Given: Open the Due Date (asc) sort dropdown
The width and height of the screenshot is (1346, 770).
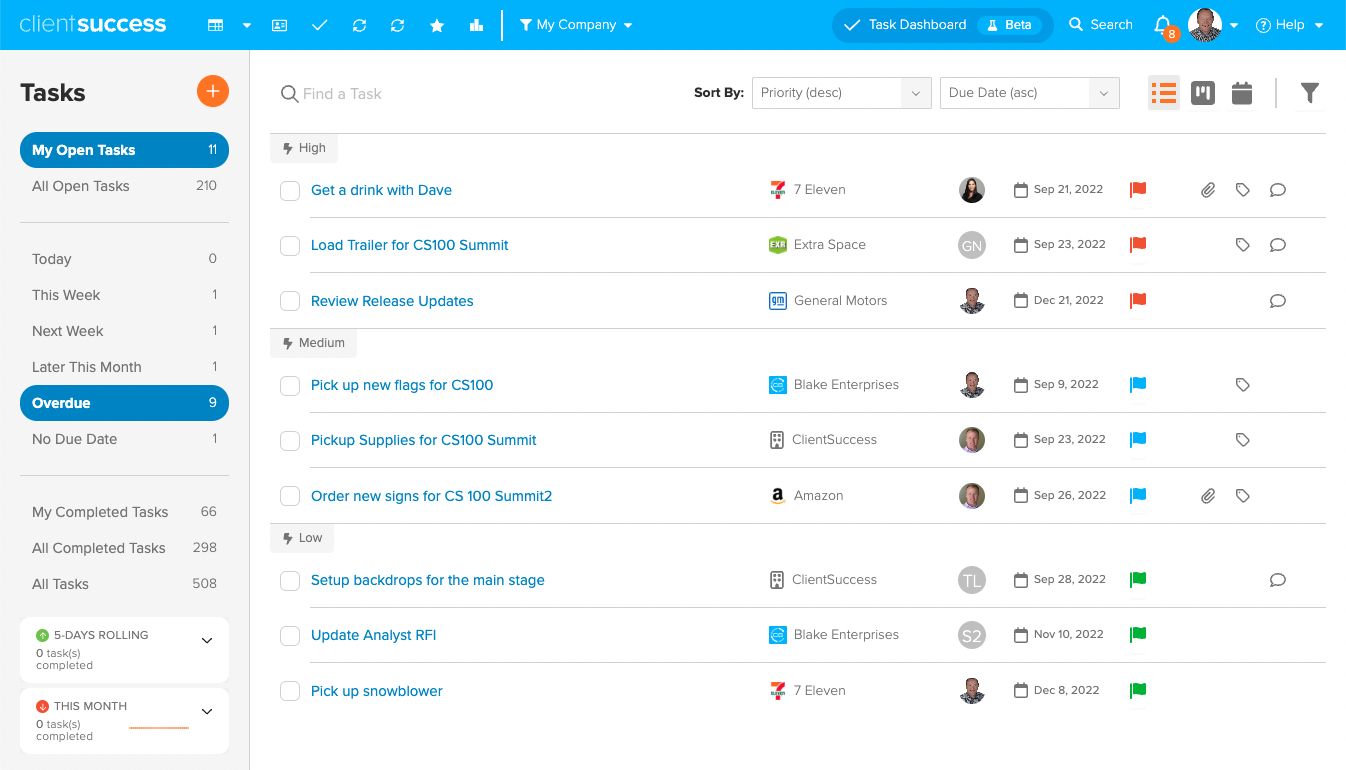Looking at the screenshot, I should pyautogui.click(x=1030, y=93).
